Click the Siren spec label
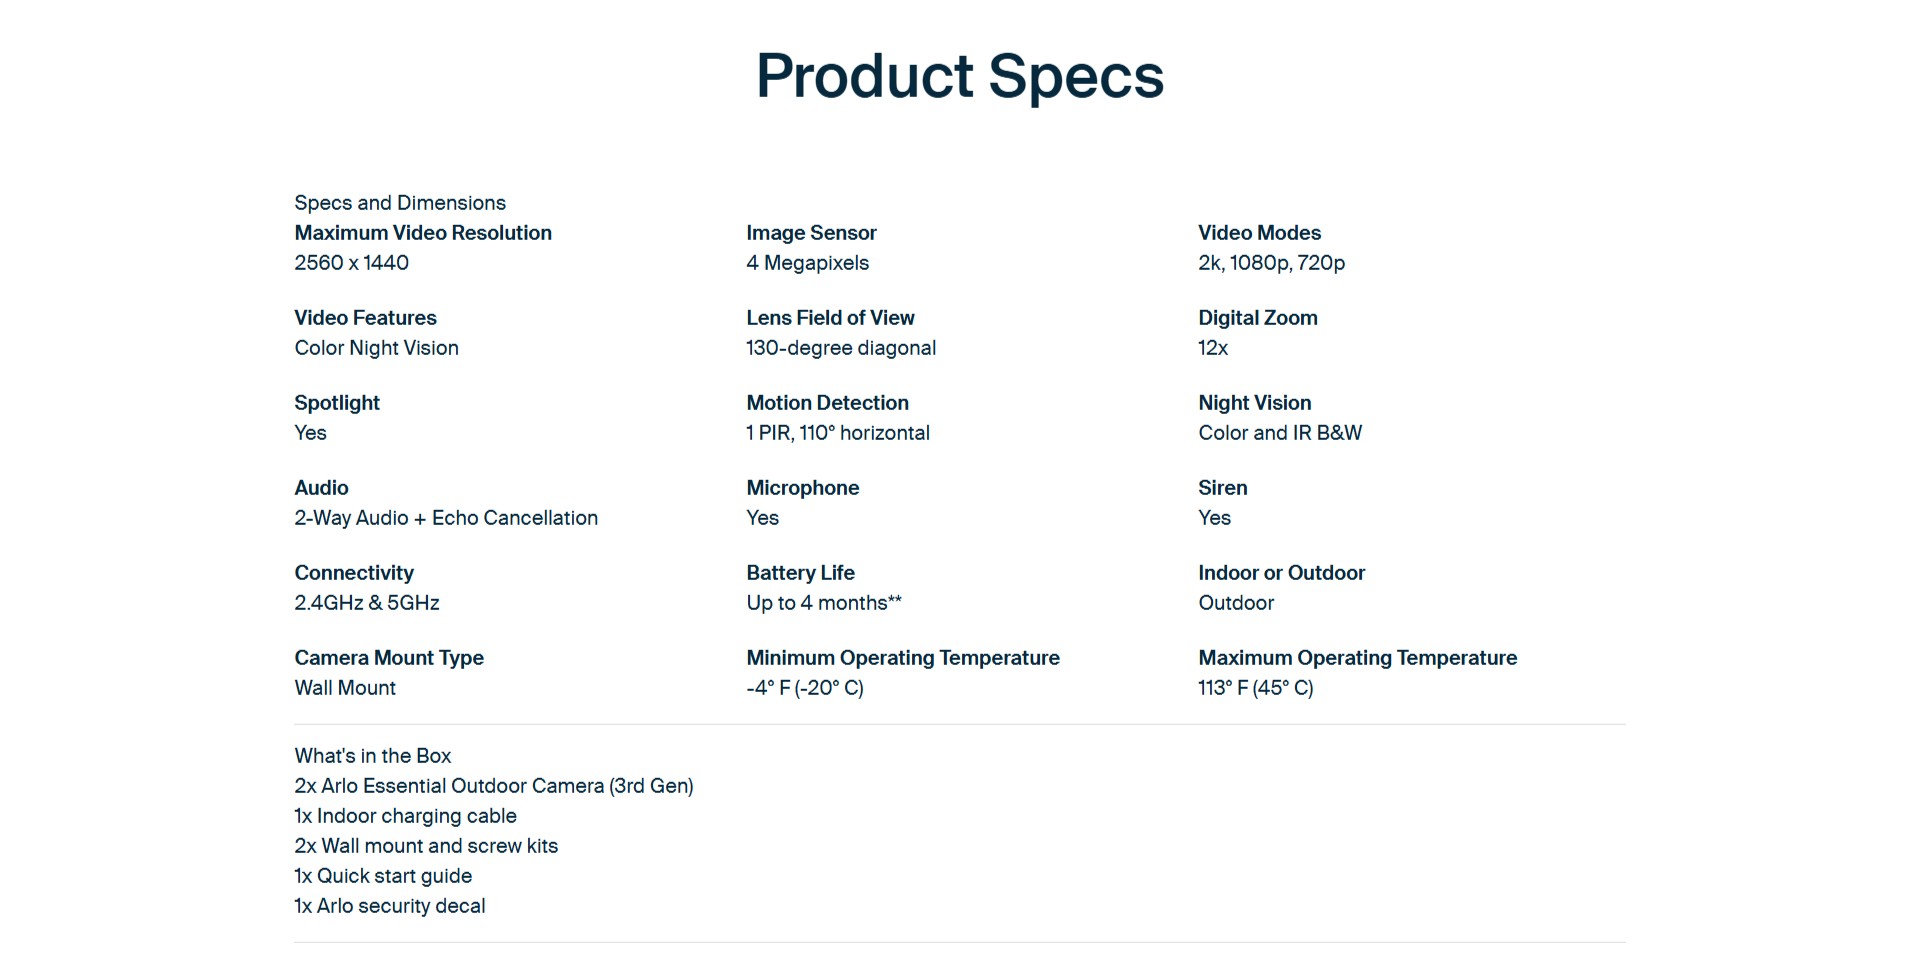The image size is (1920, 960). [1222, 488]
